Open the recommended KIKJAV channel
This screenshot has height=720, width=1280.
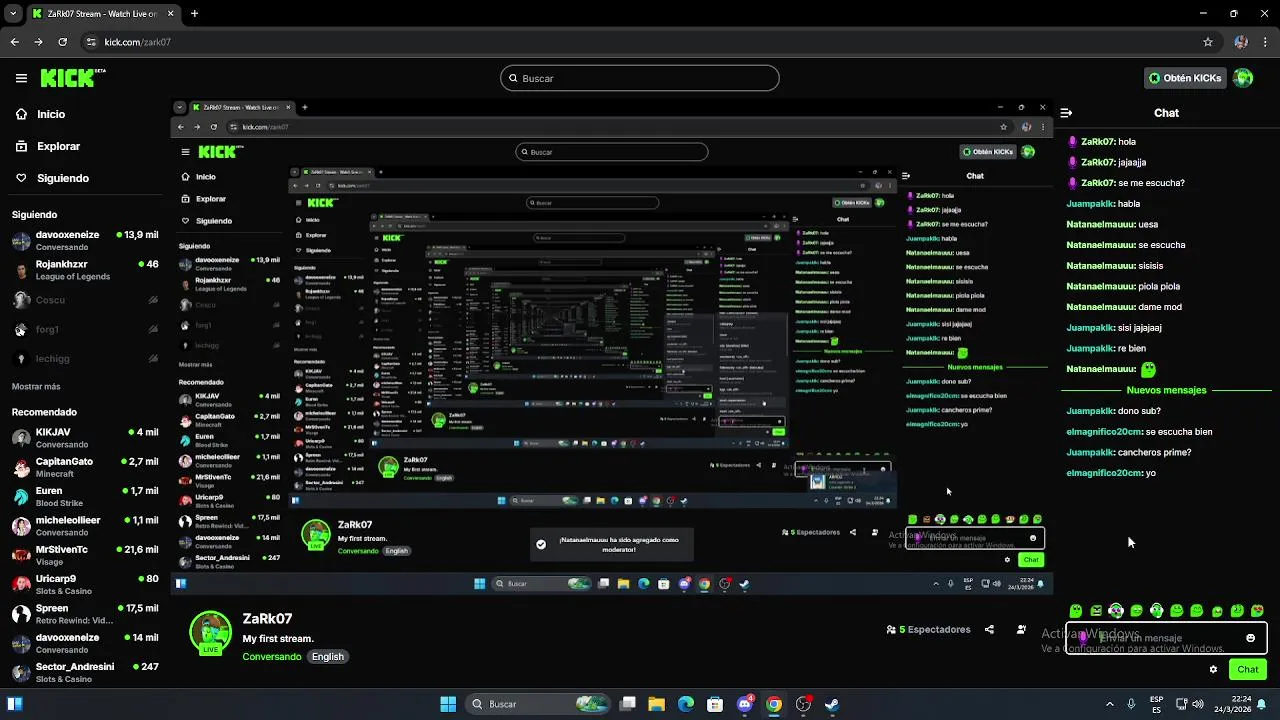[x=85, y=438]
